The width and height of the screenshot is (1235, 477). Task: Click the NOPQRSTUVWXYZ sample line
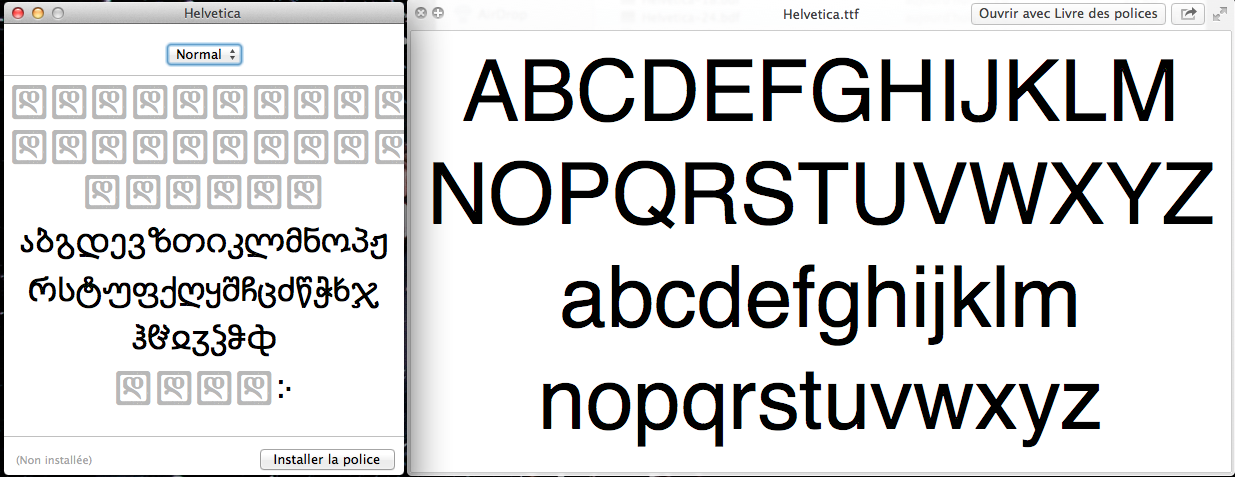pyautogui.click(x=822, y=194)
